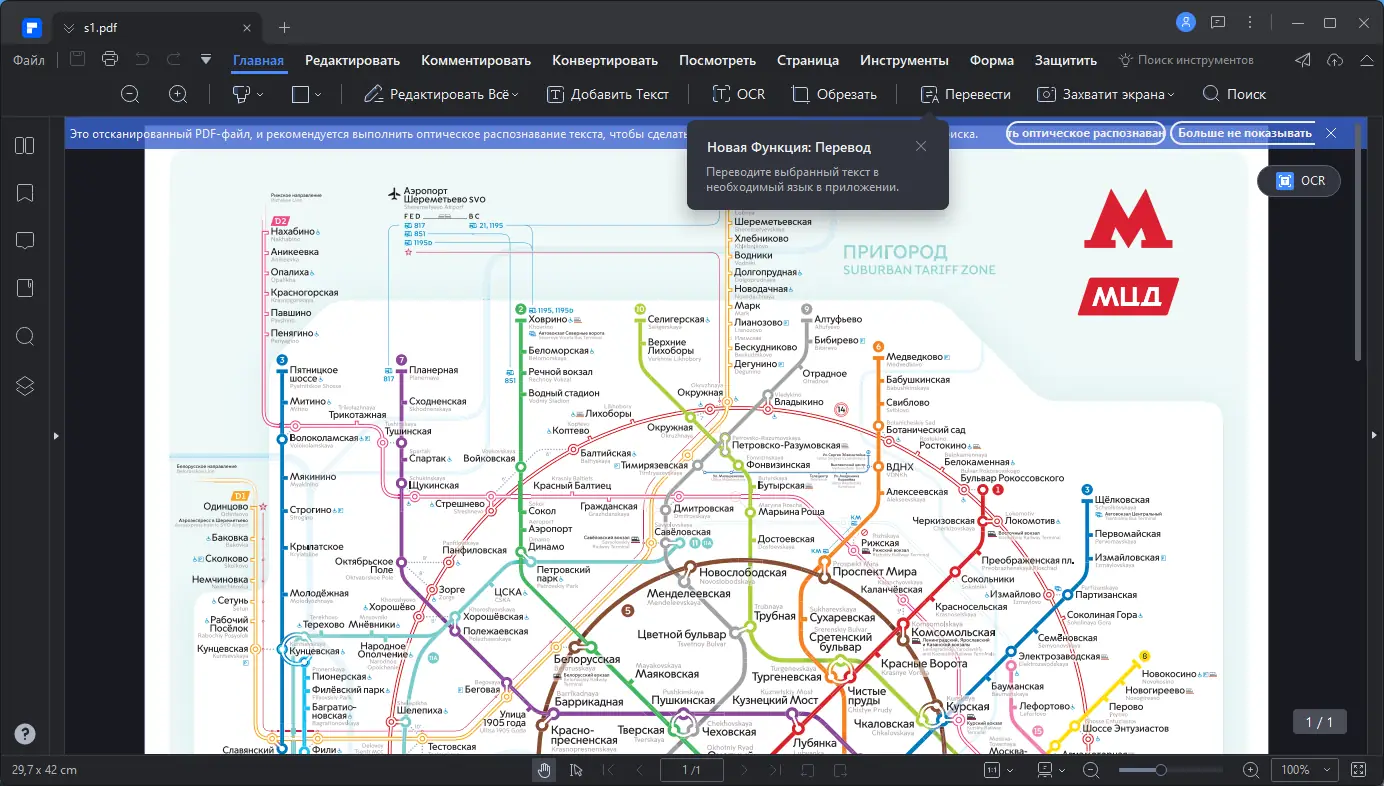
Task: Click the send/share paper plane icon
Action: point(1302,60)
